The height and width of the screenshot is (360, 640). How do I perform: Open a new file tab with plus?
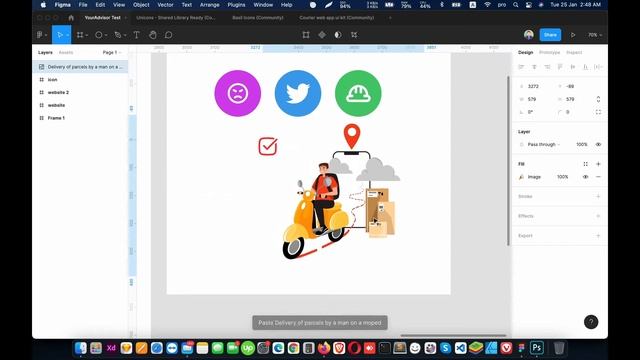[390, 18]
